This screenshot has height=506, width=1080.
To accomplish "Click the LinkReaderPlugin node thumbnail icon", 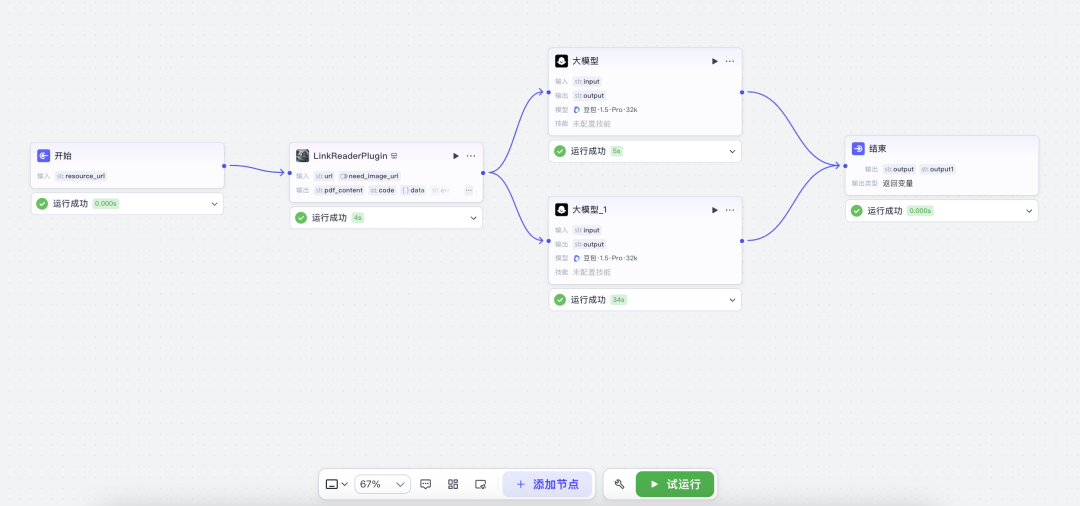I will pyautogui.click(x=302, y=156).
